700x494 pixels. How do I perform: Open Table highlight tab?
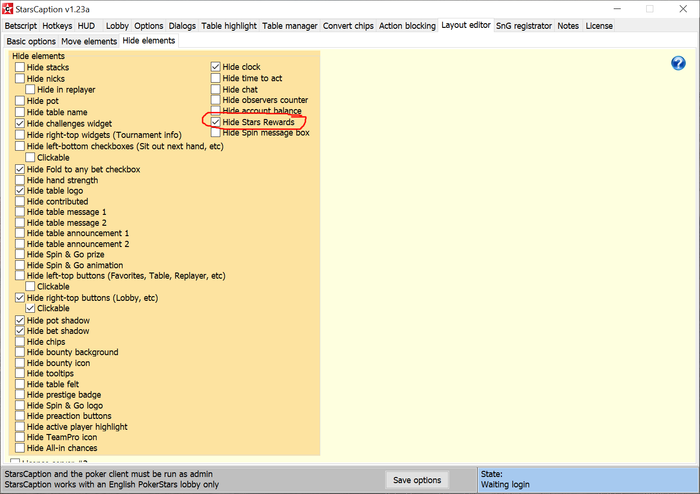click(229, 26)
